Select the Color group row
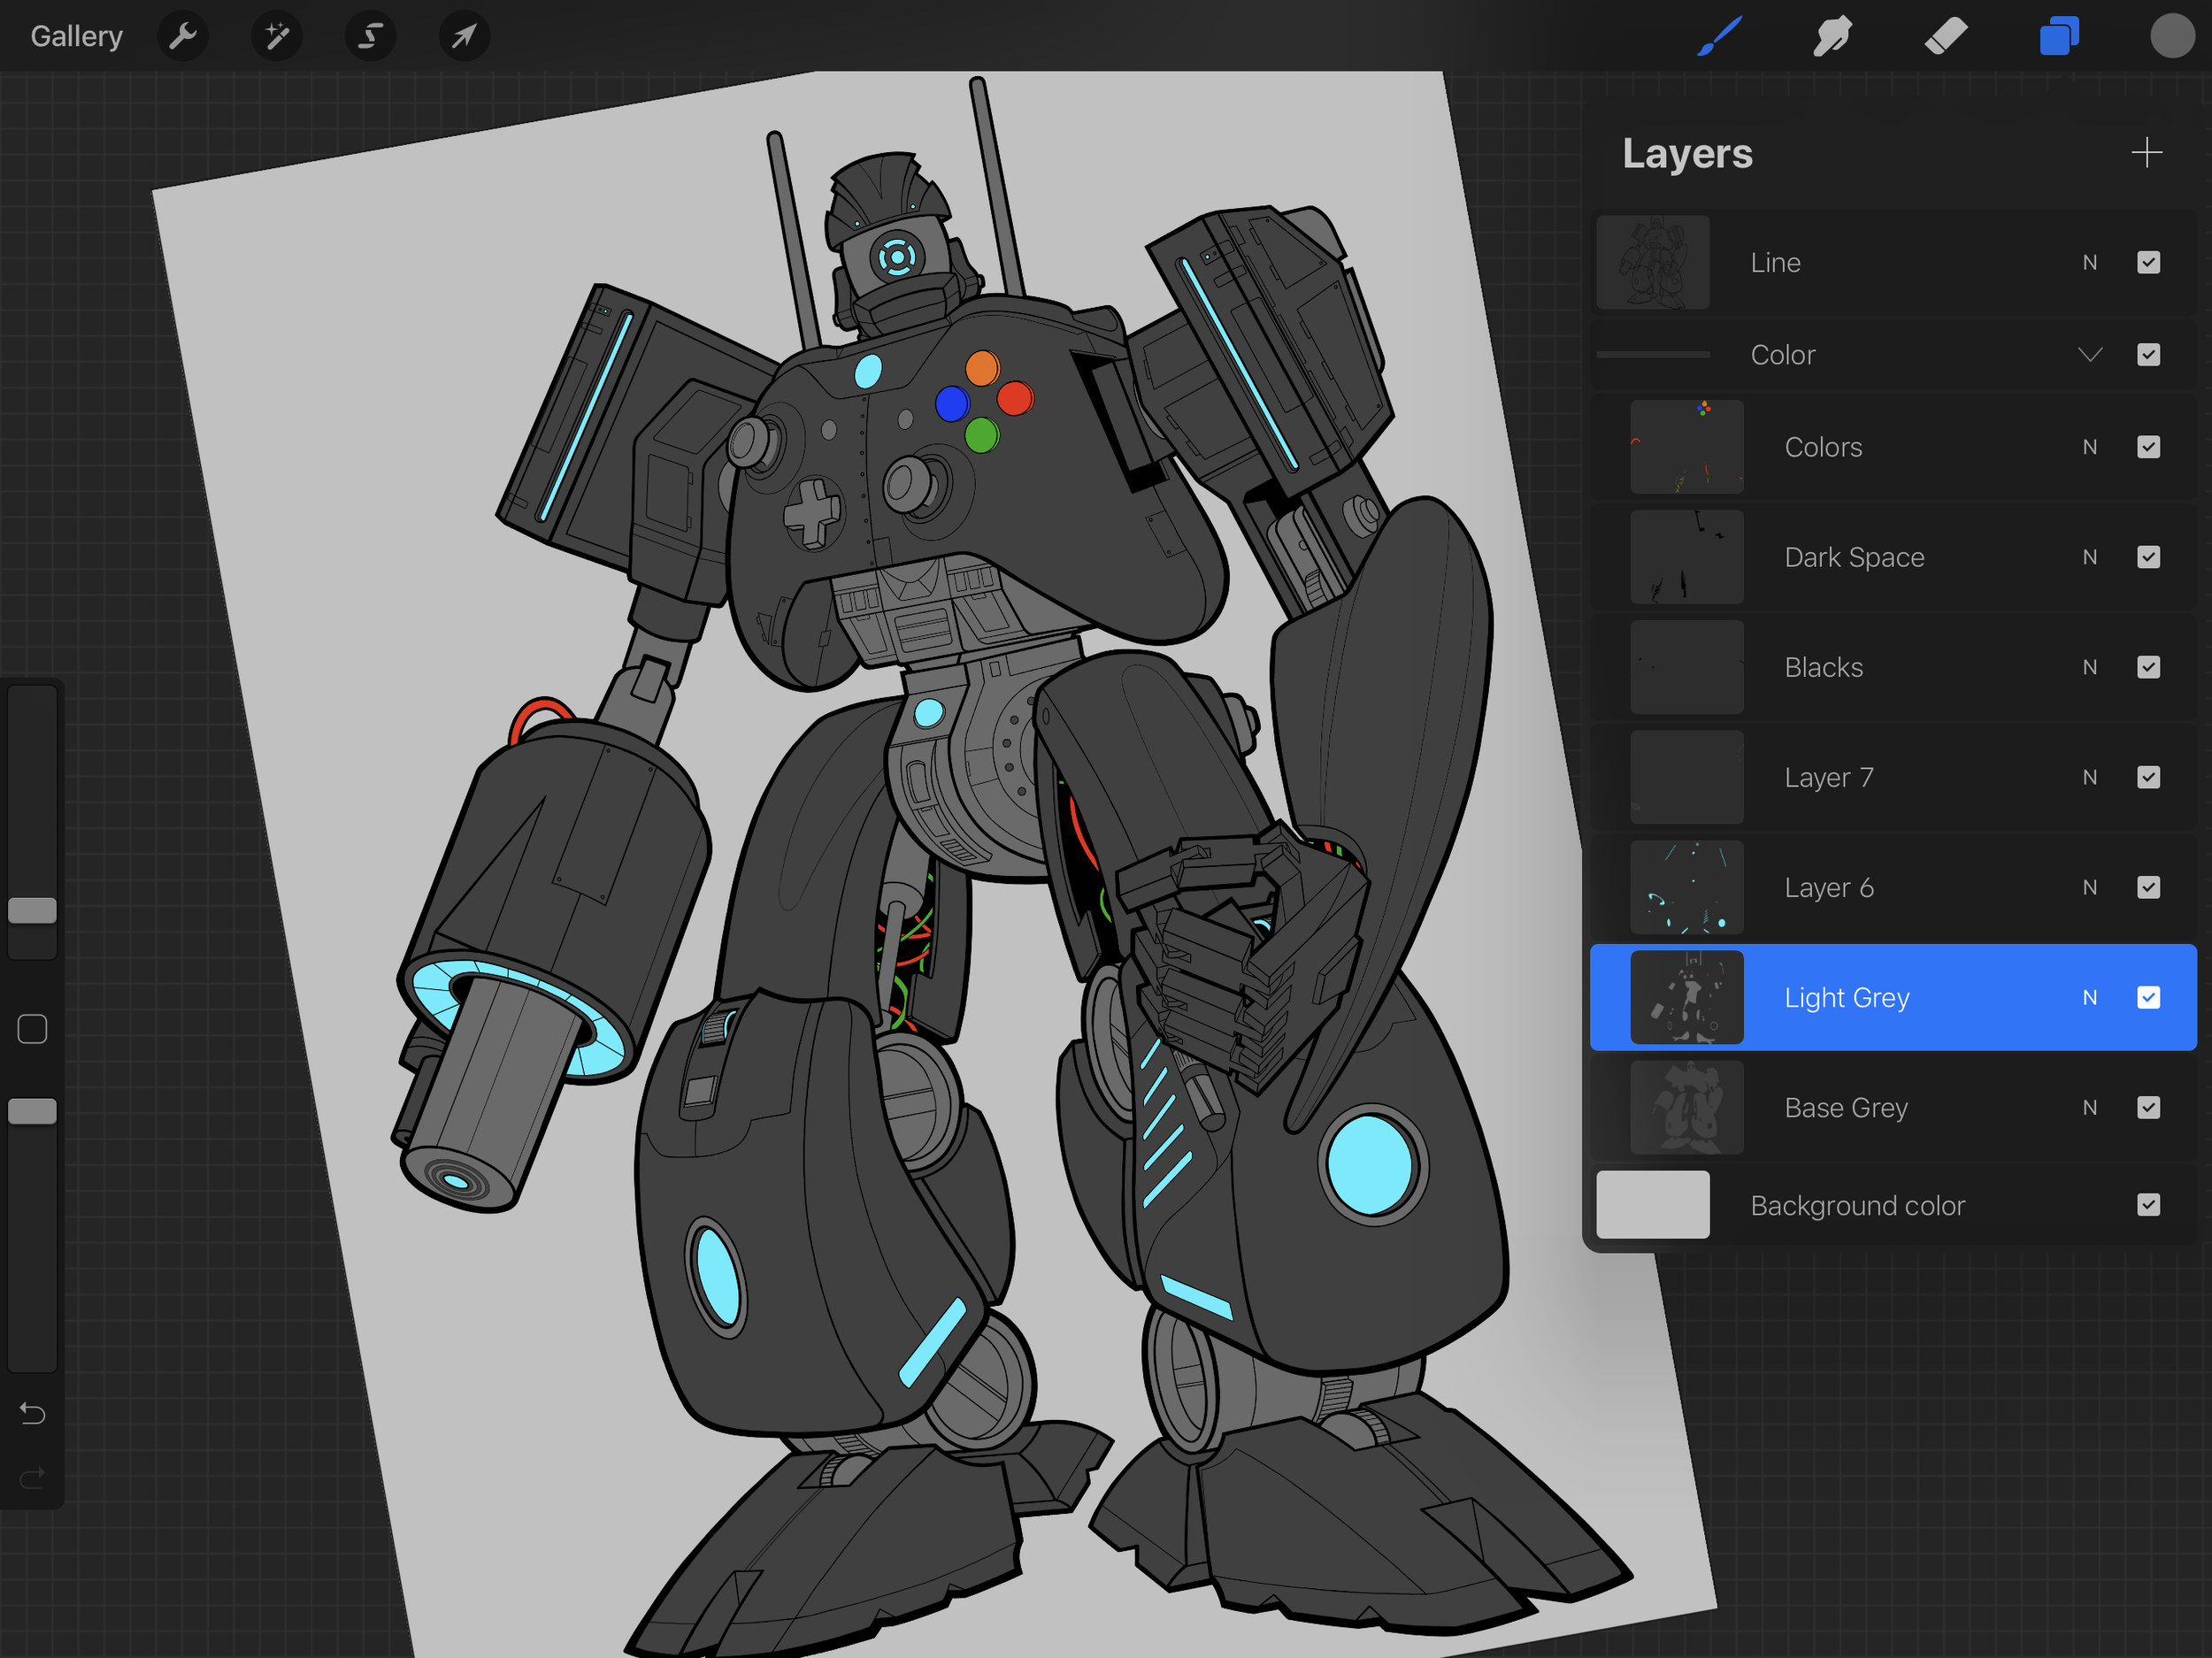 [1893, 355]
